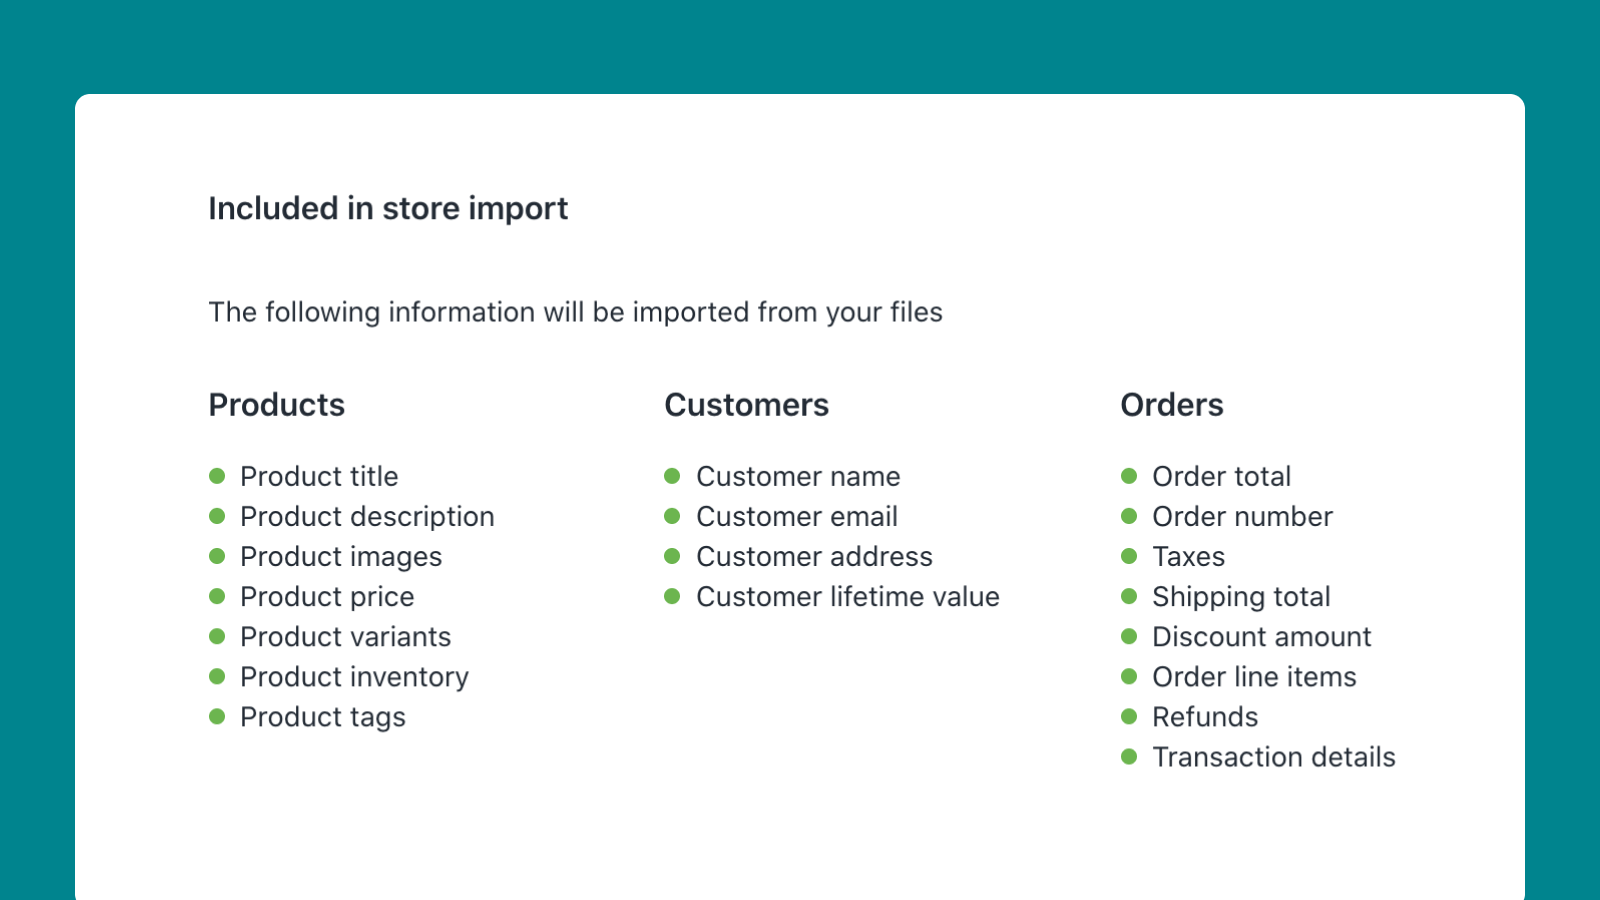Click the Discount amount list entry

(x=1261, y=637)
